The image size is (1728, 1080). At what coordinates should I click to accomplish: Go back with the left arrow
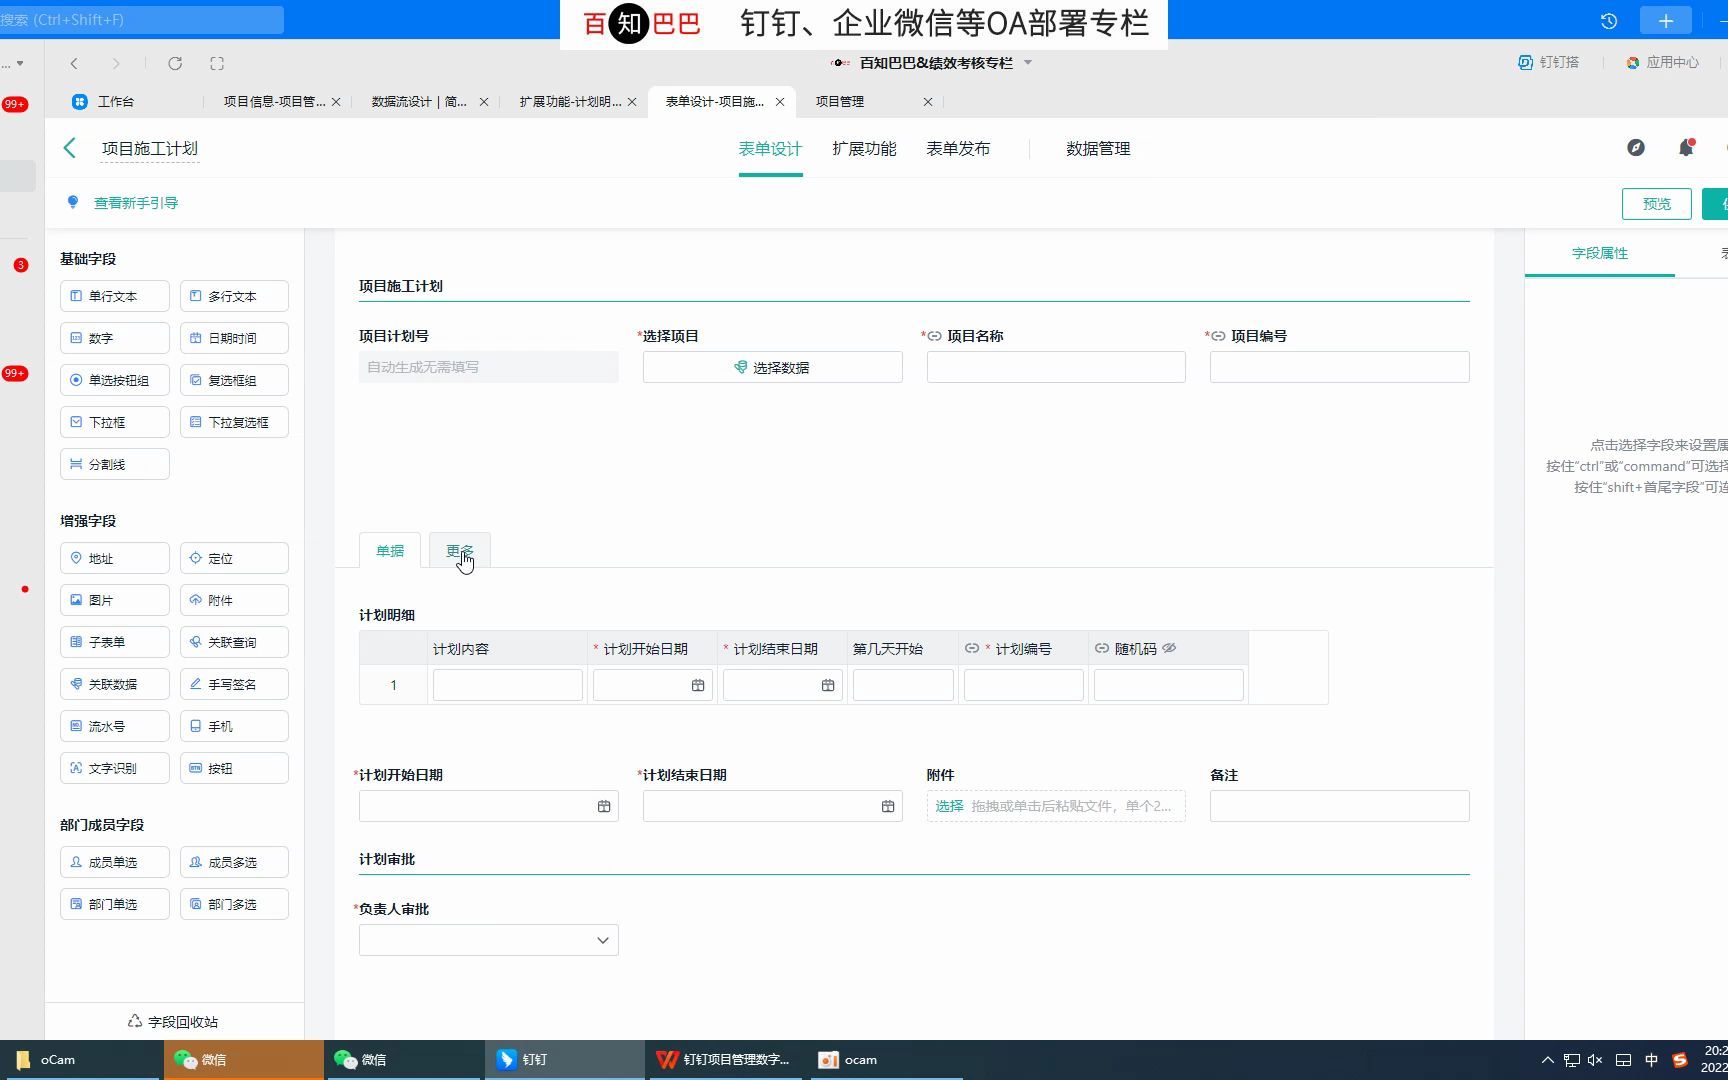tap(69, 148)
